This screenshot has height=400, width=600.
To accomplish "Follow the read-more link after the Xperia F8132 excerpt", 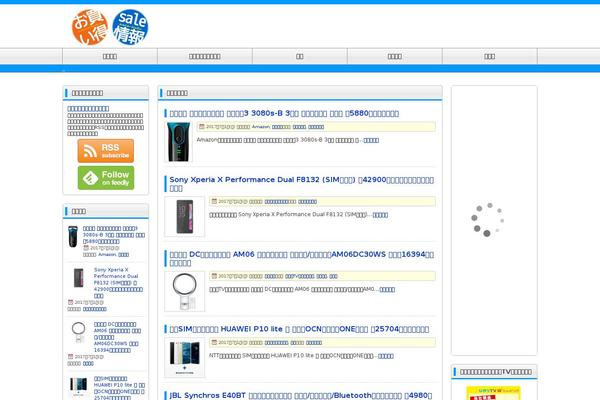I will tap(380, 215).
